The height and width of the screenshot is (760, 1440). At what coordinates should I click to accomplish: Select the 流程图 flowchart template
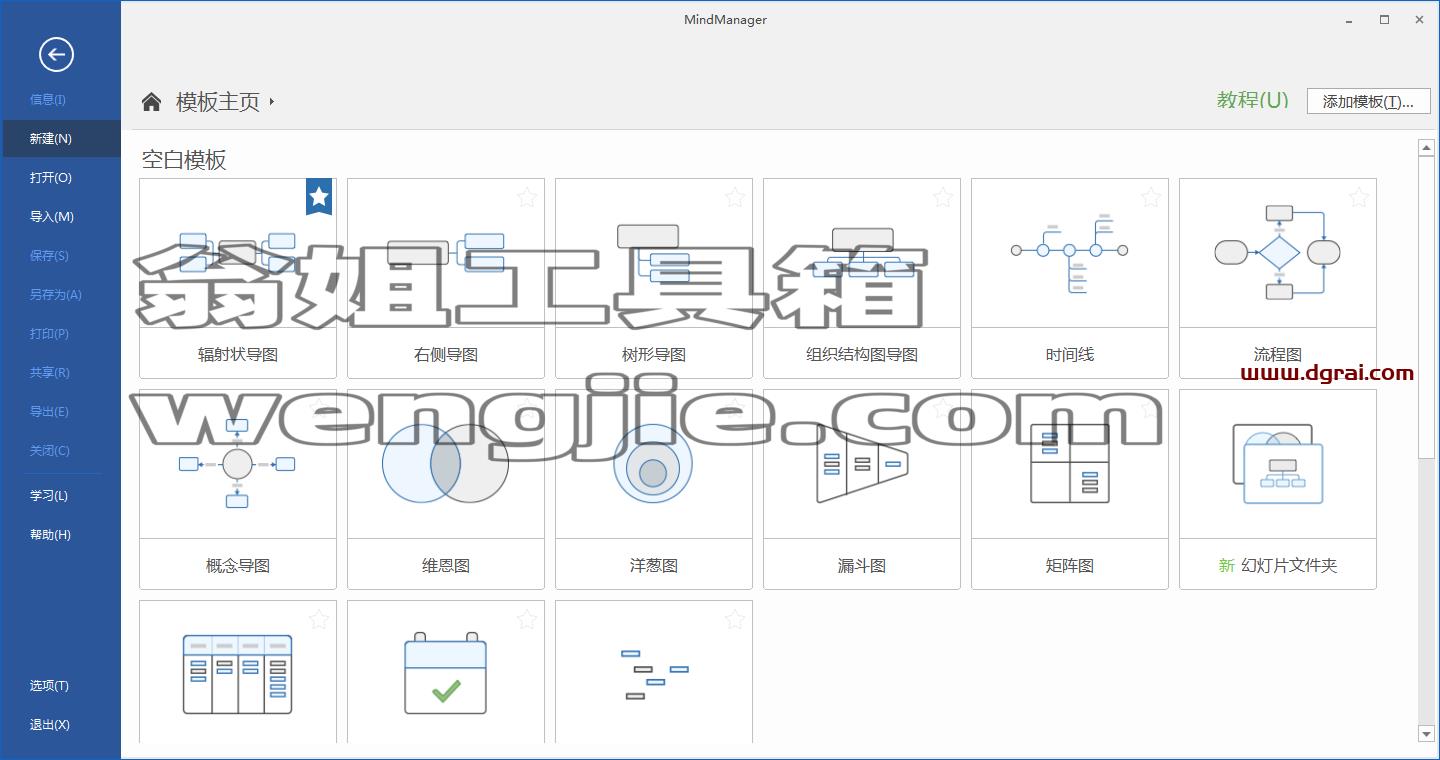(1278, 278)
